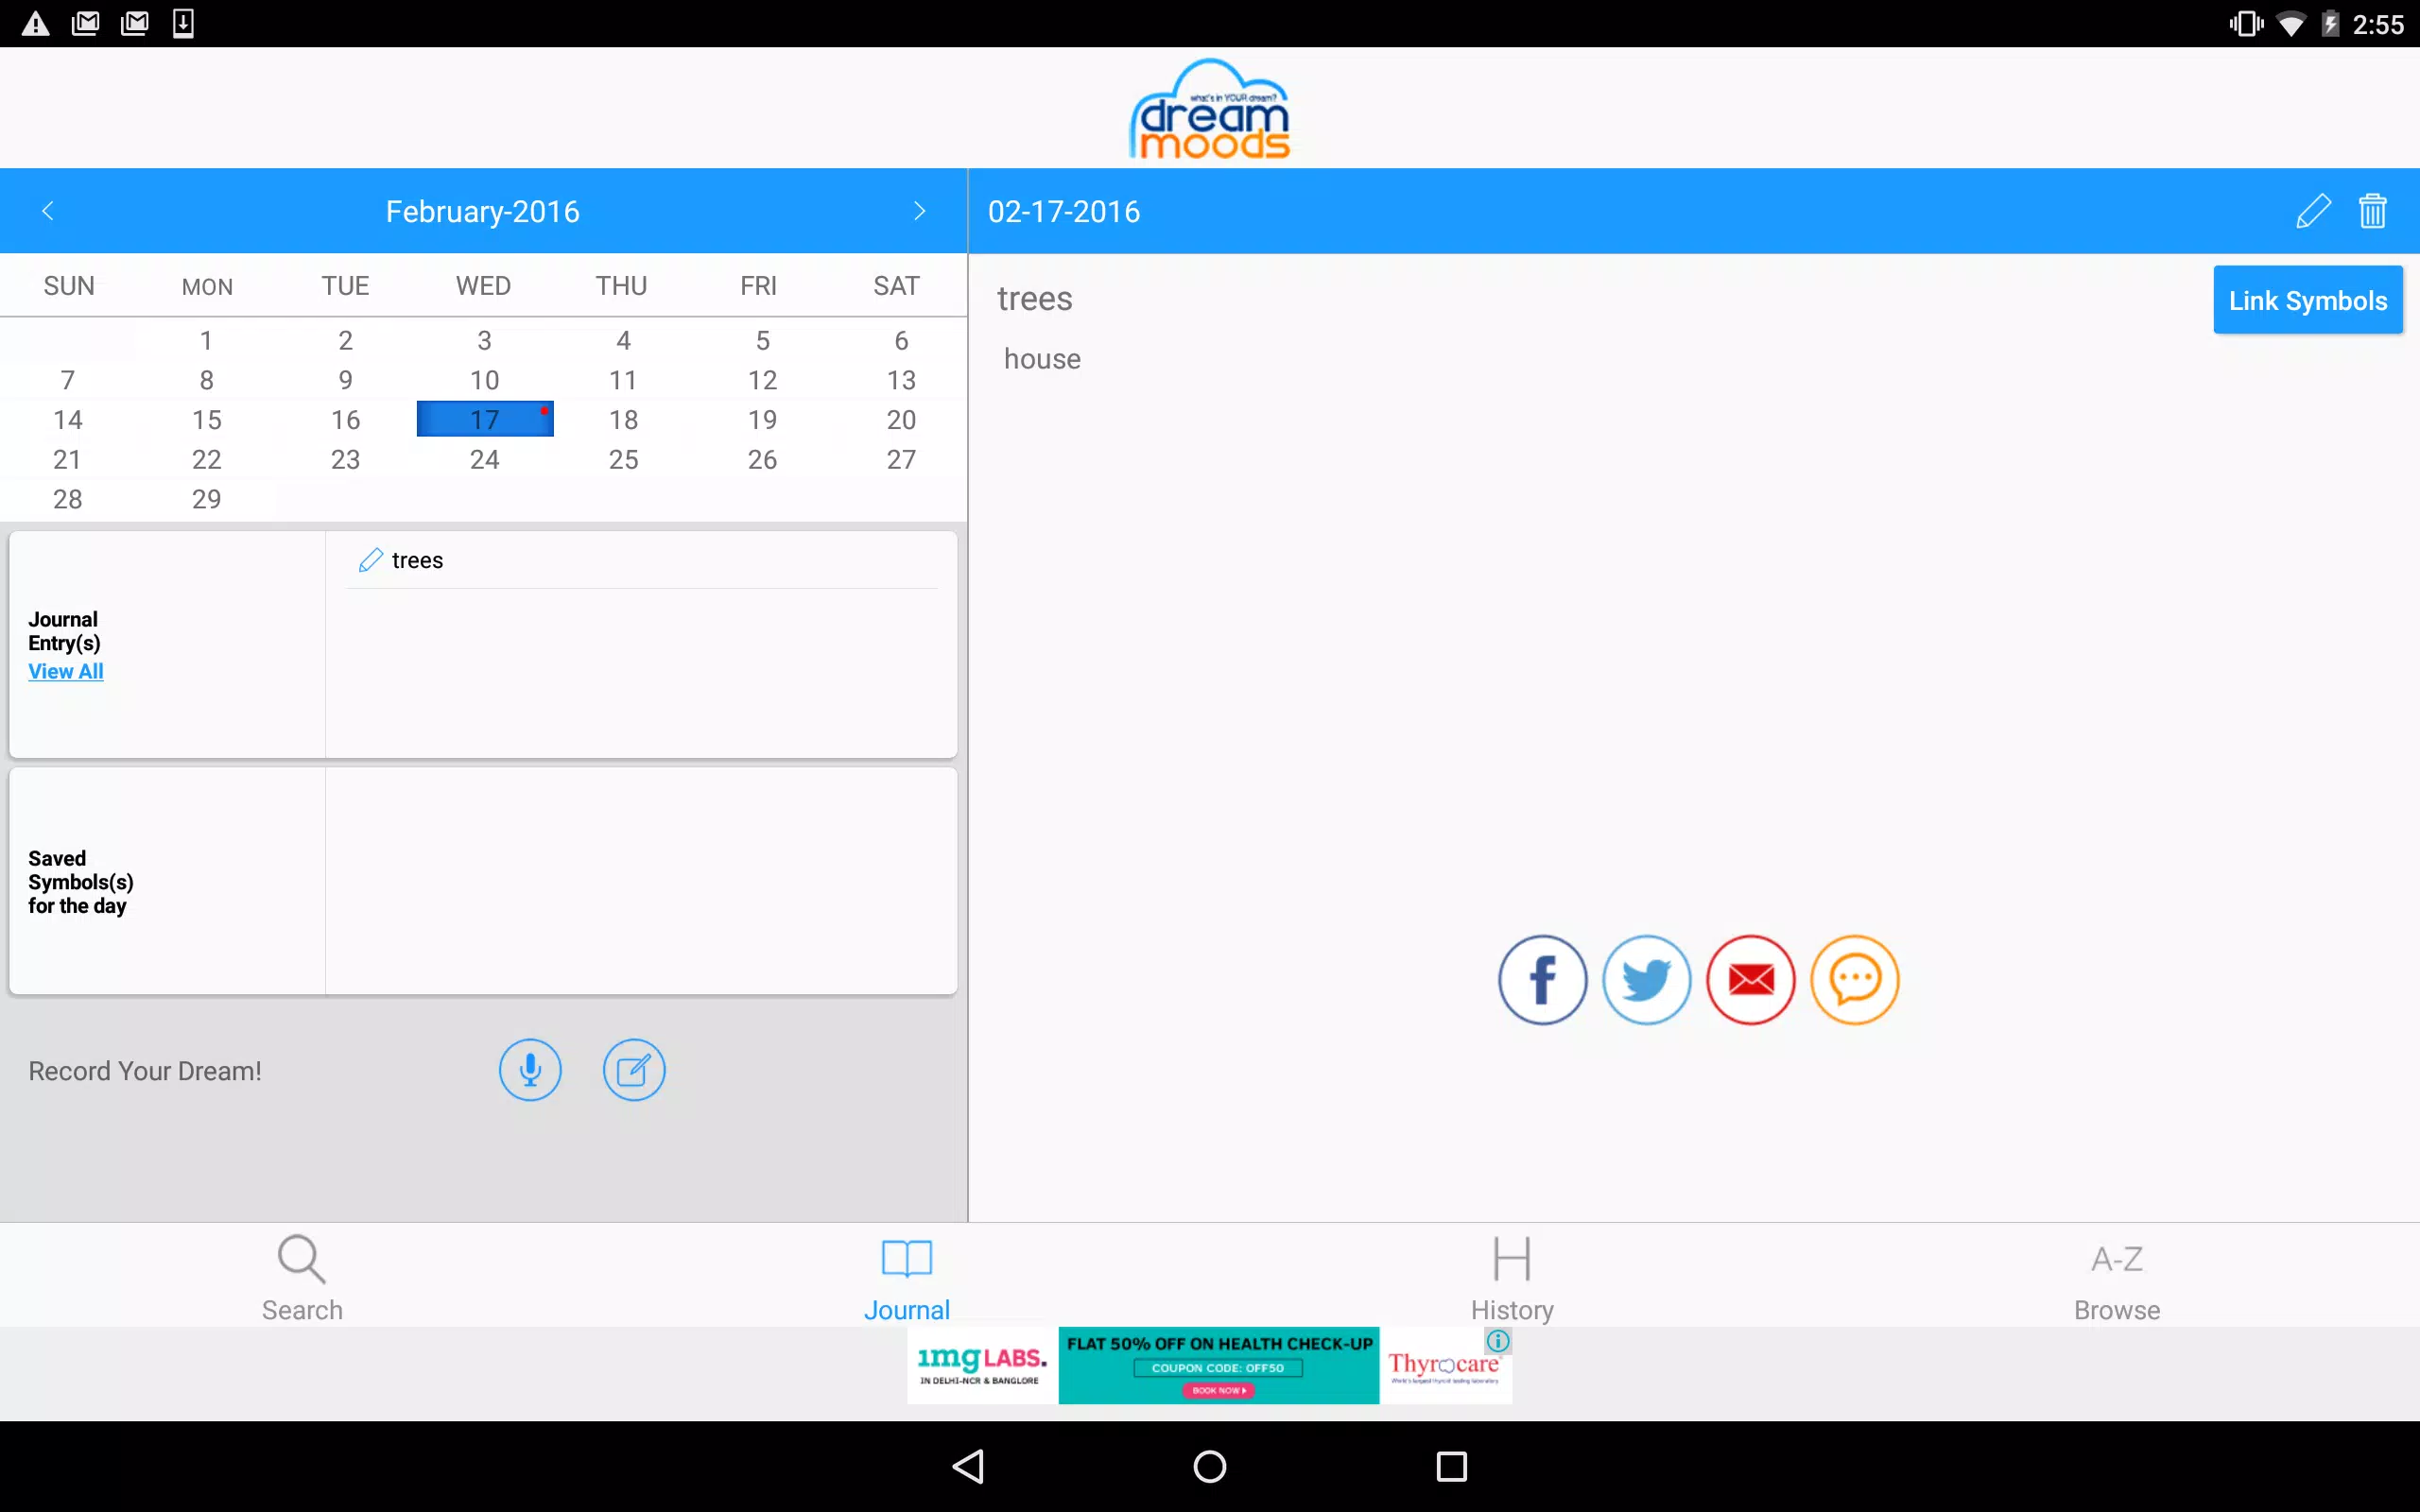The image size is (2420, 1512).
Task: Select February 8 in calendar
Action: pyautogui.click(x=206, y=380)
